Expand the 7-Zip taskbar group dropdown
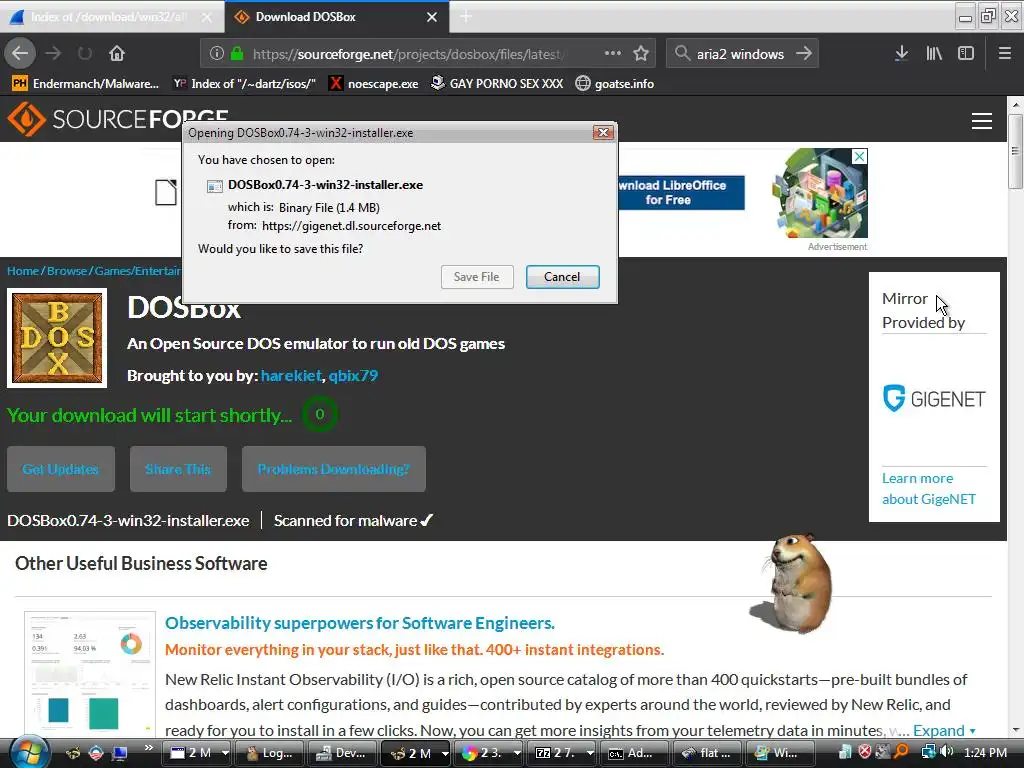Screen dimensions: 1024x768 (590, 753)
